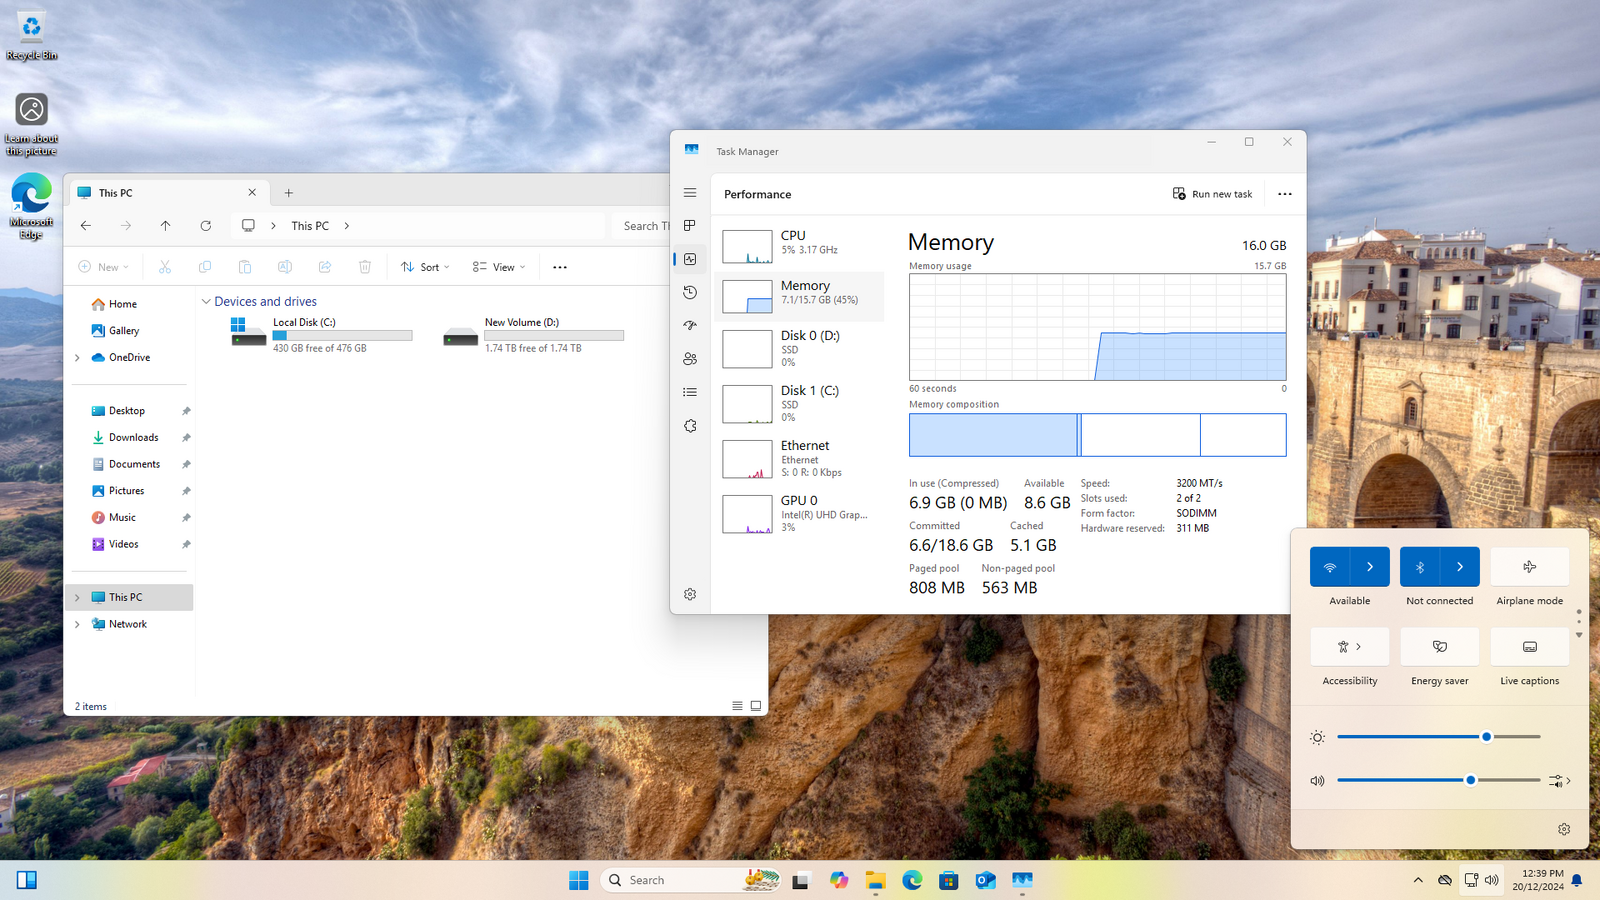Viewport: 1600px width, 900px height.
Task: Open Accessibility quick settings options
Action: click(x=1350, y=647)
